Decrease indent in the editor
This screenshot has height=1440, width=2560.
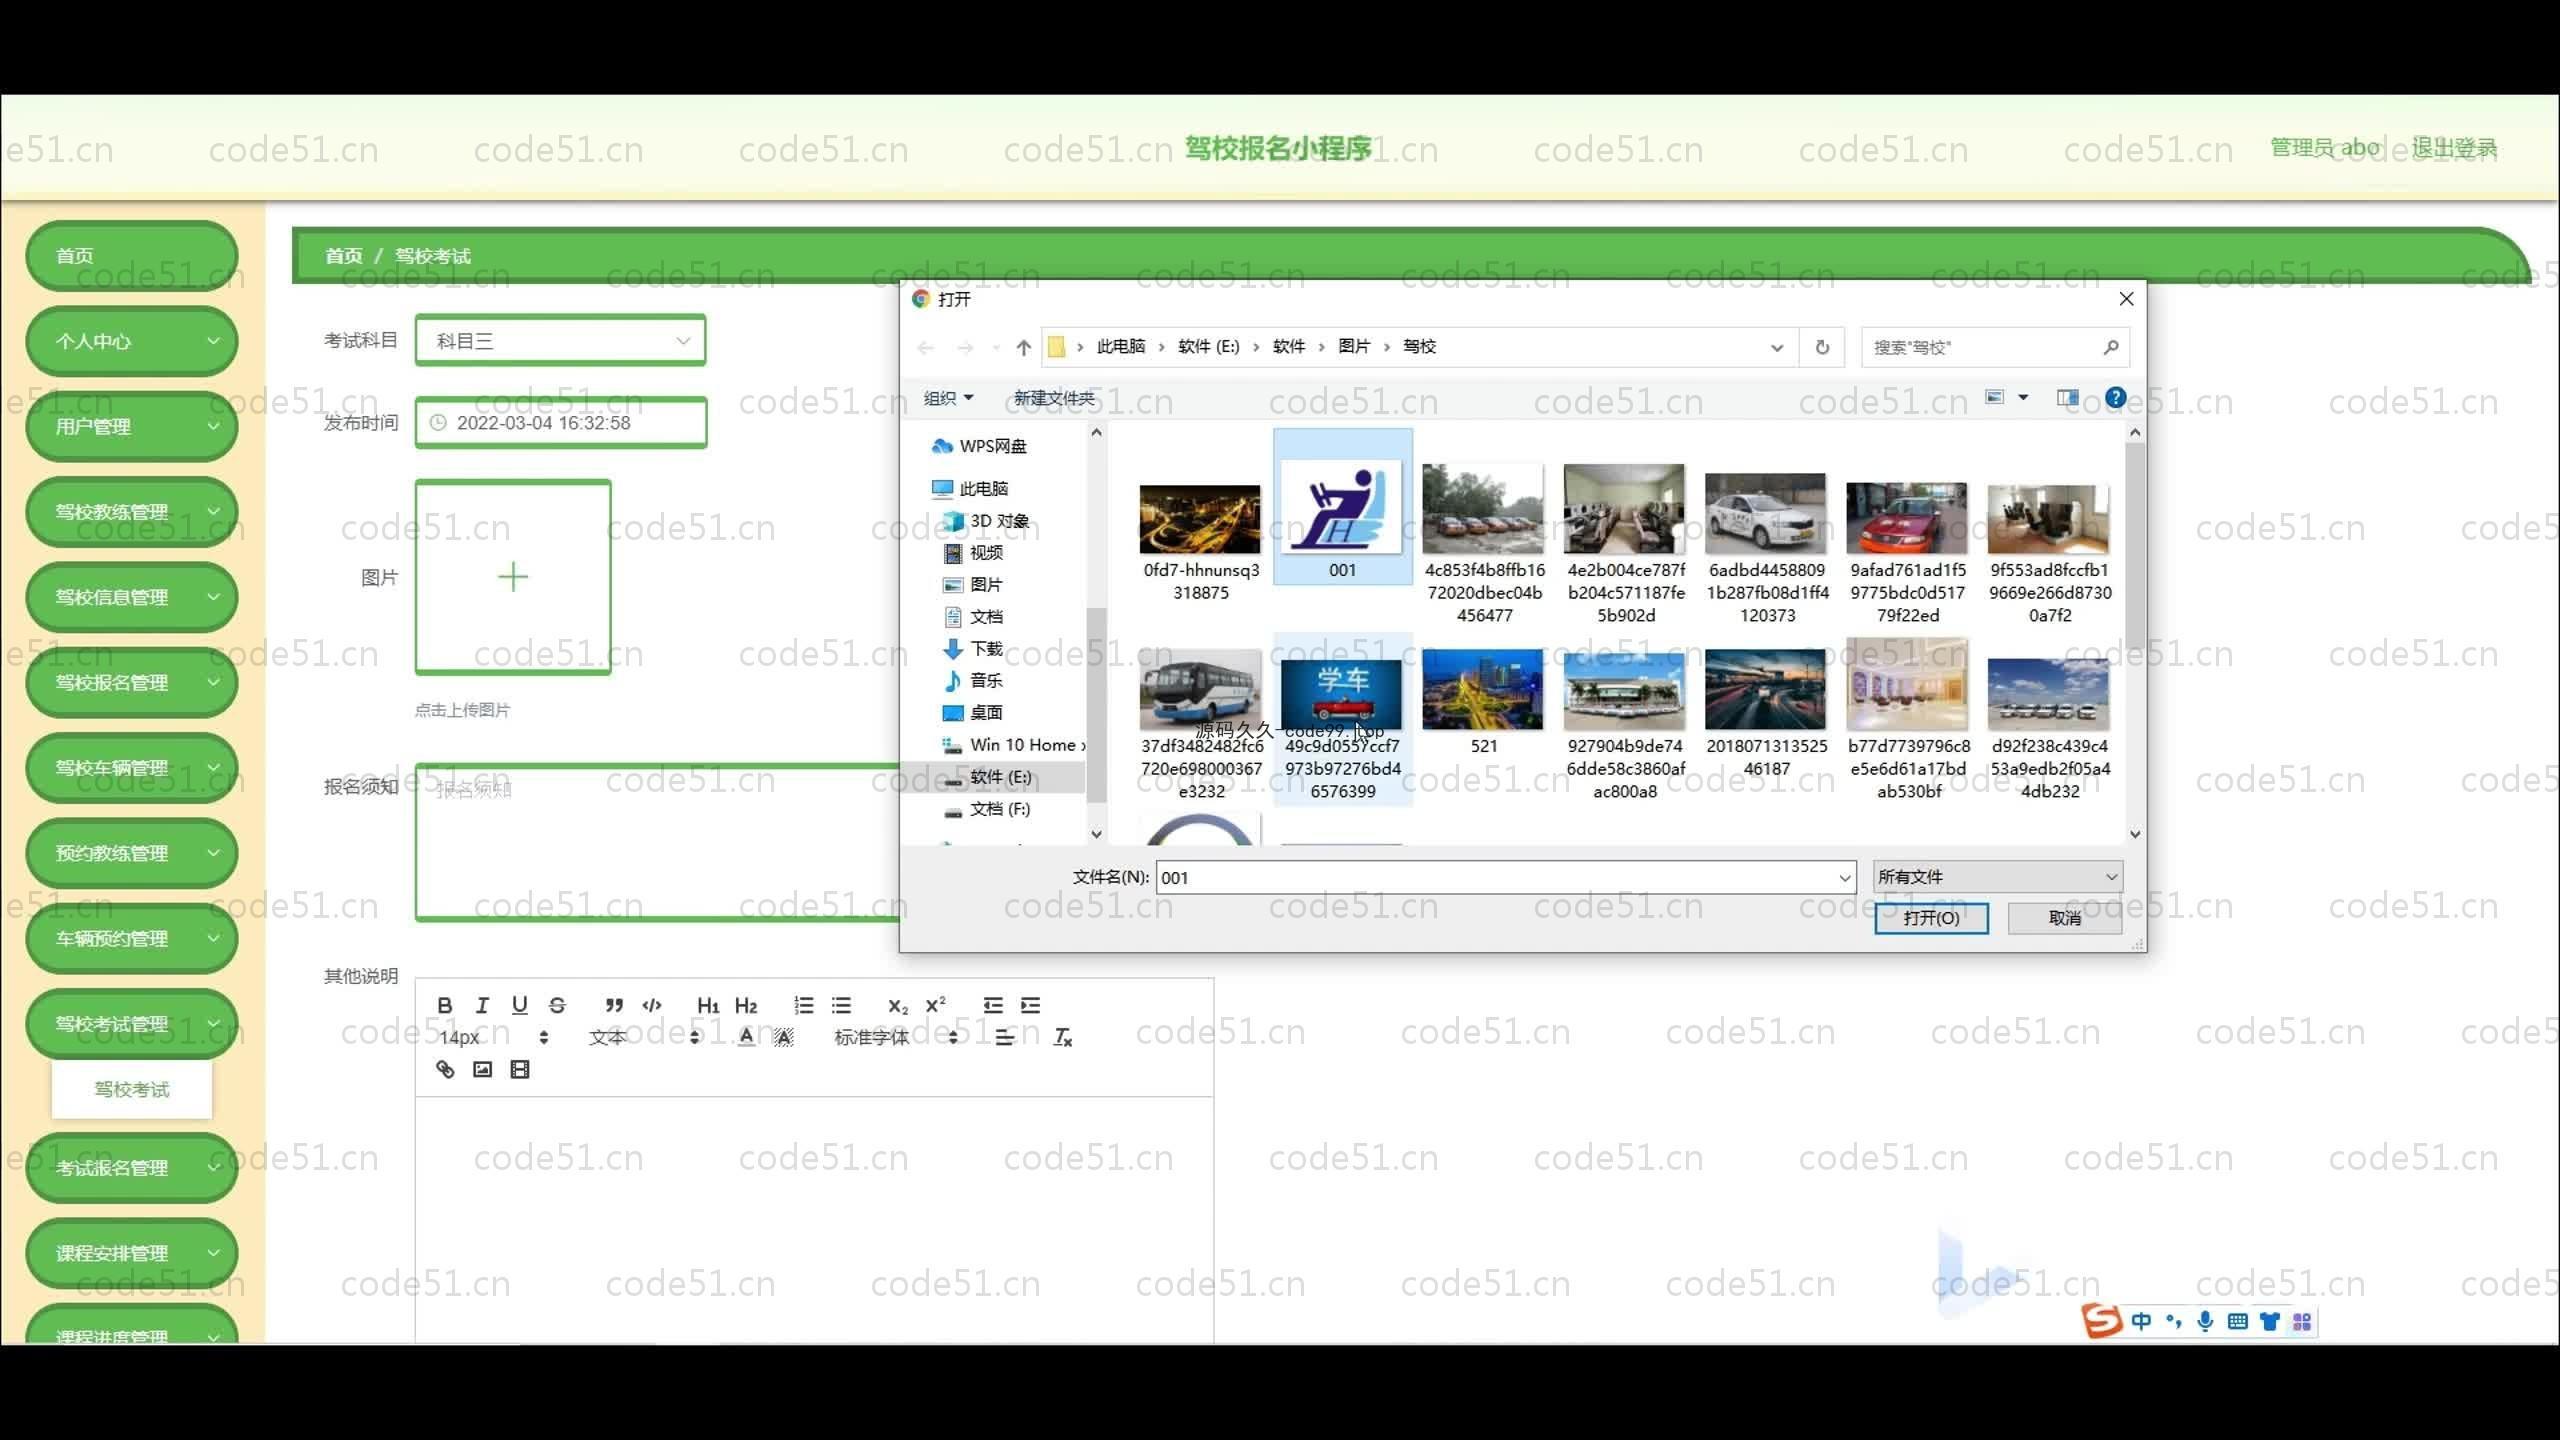point(992,1005)
